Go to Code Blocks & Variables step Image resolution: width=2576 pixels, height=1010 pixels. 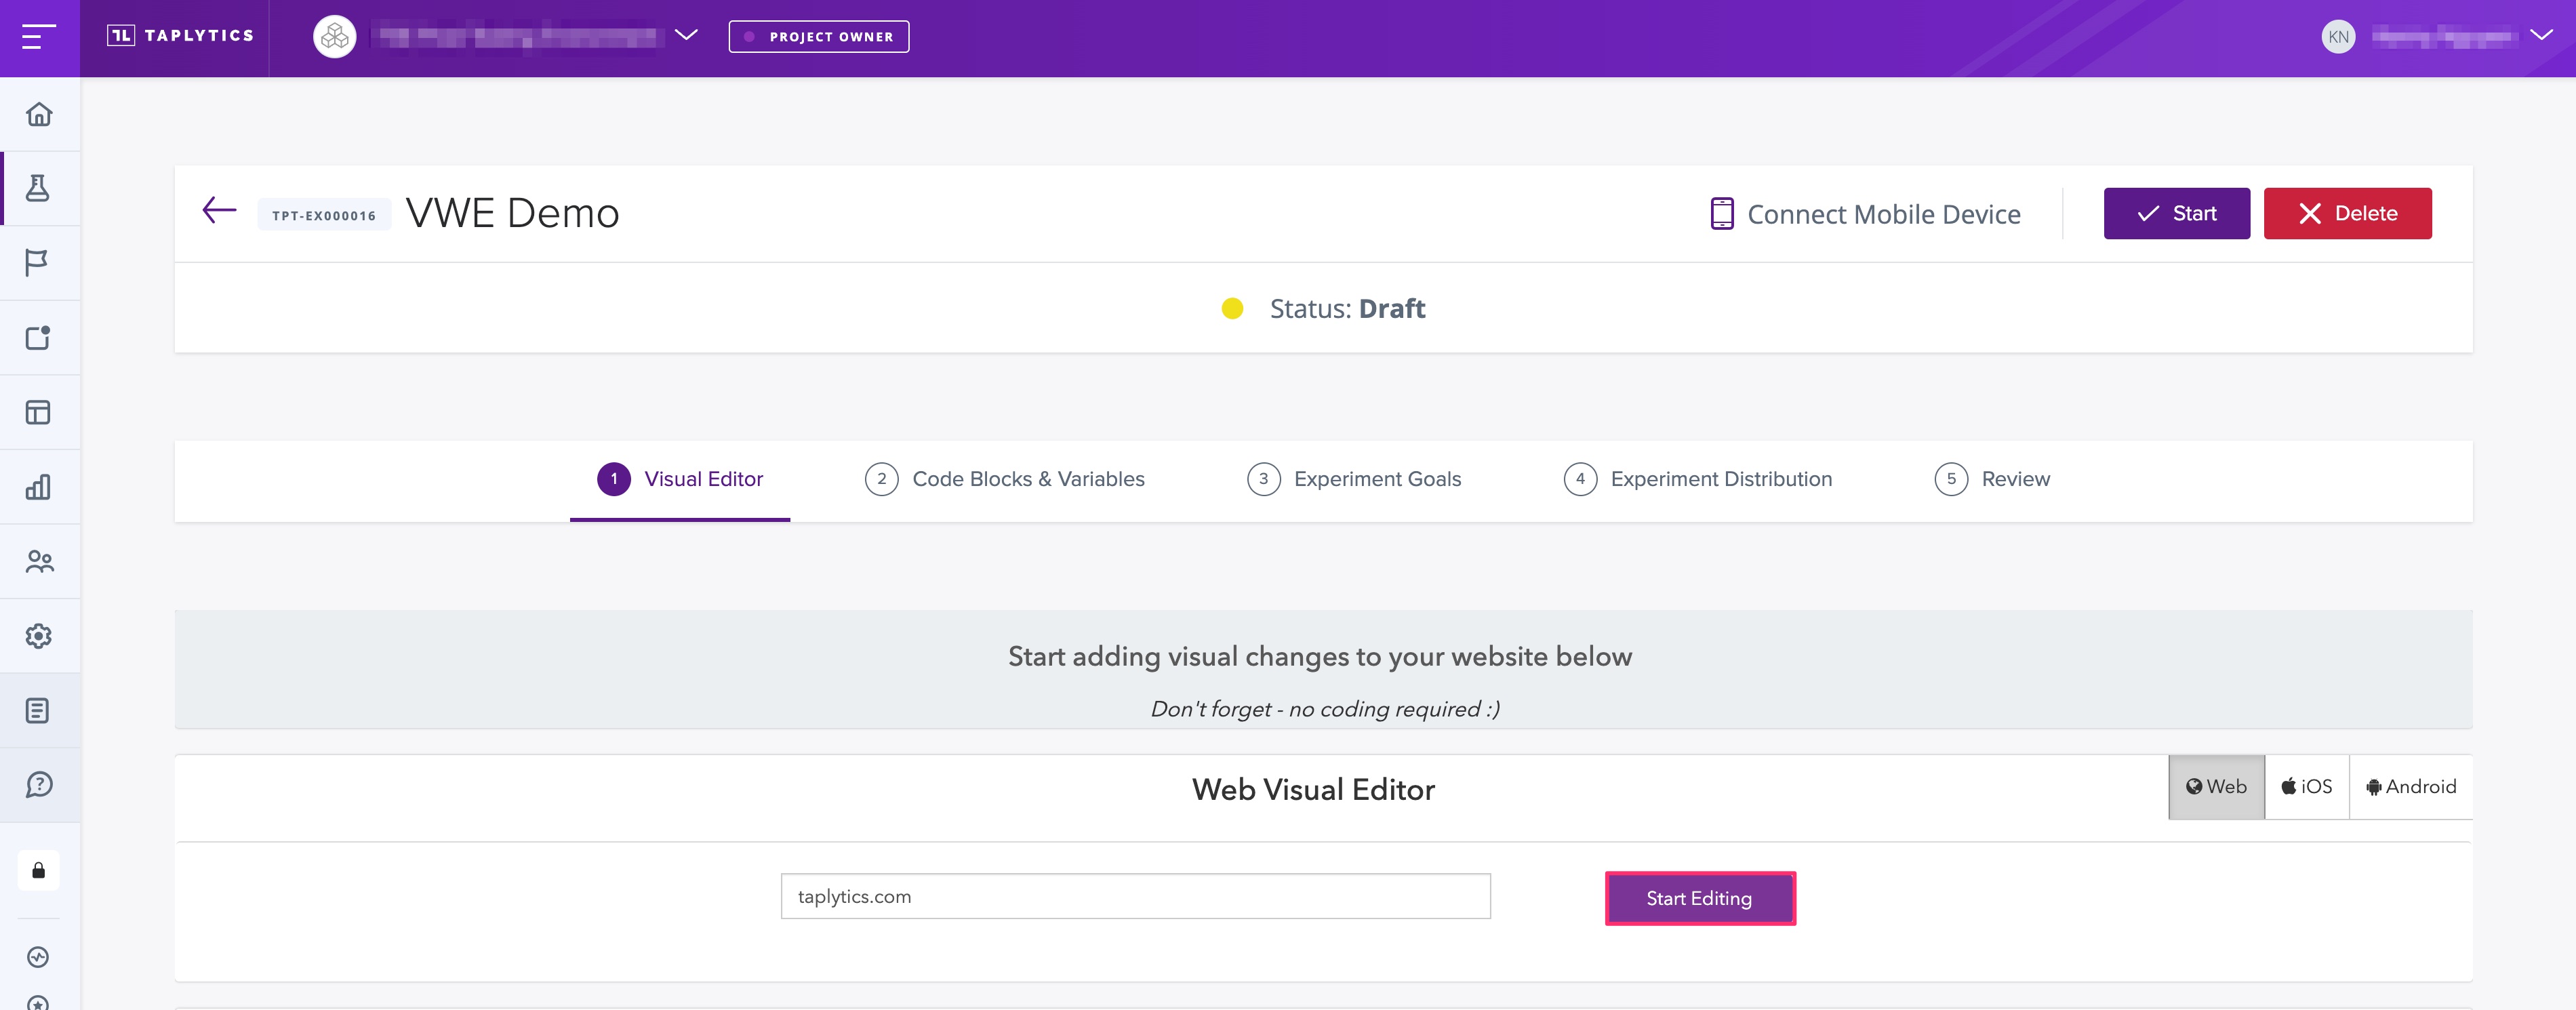pyautogui.click(x=1005, y=479)
